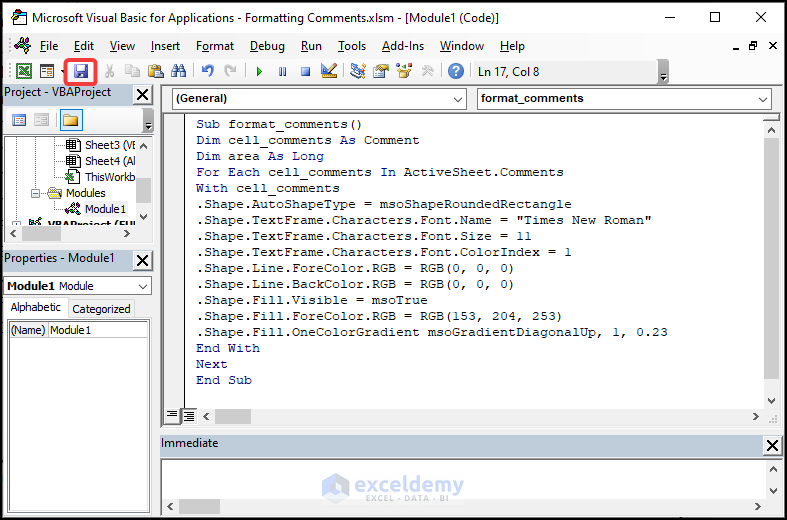The image size is (787, 520).
Task: Click the Paste clipboard icon
Action: [156, 72]
